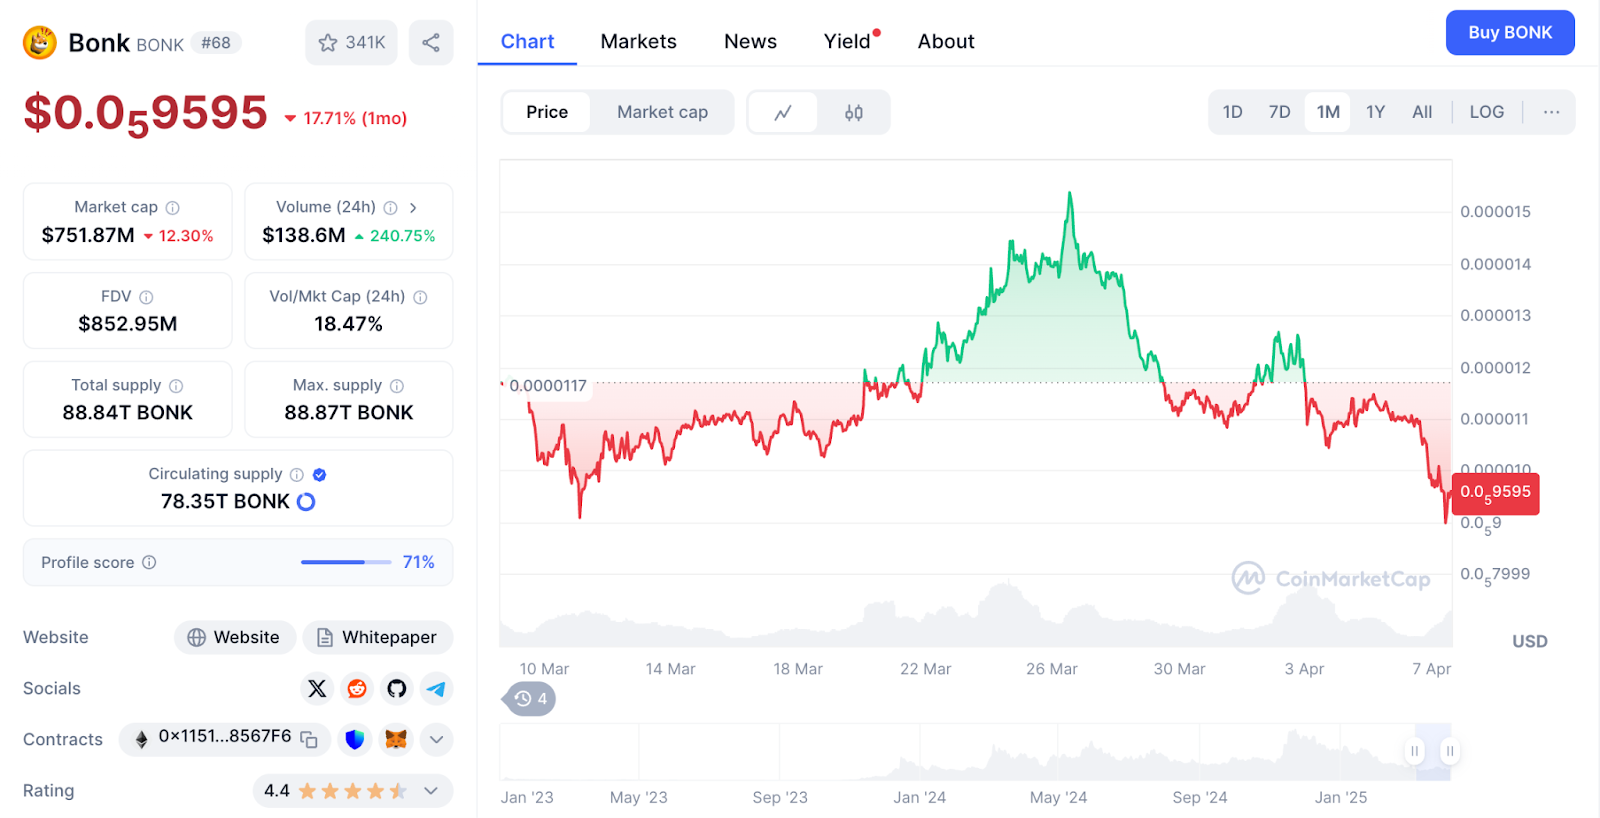This screenshot has width=1600, height=818.
Task: Open chart options three-dot menu
Action: pos(1551,112)
